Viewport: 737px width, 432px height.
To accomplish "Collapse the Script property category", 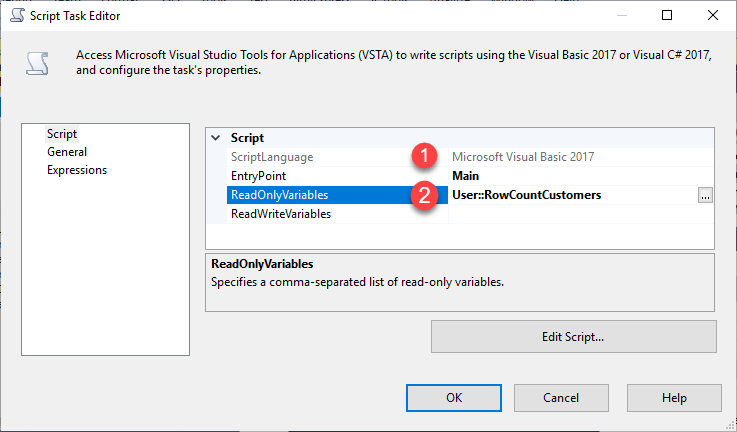I will [x=216, y=138].
